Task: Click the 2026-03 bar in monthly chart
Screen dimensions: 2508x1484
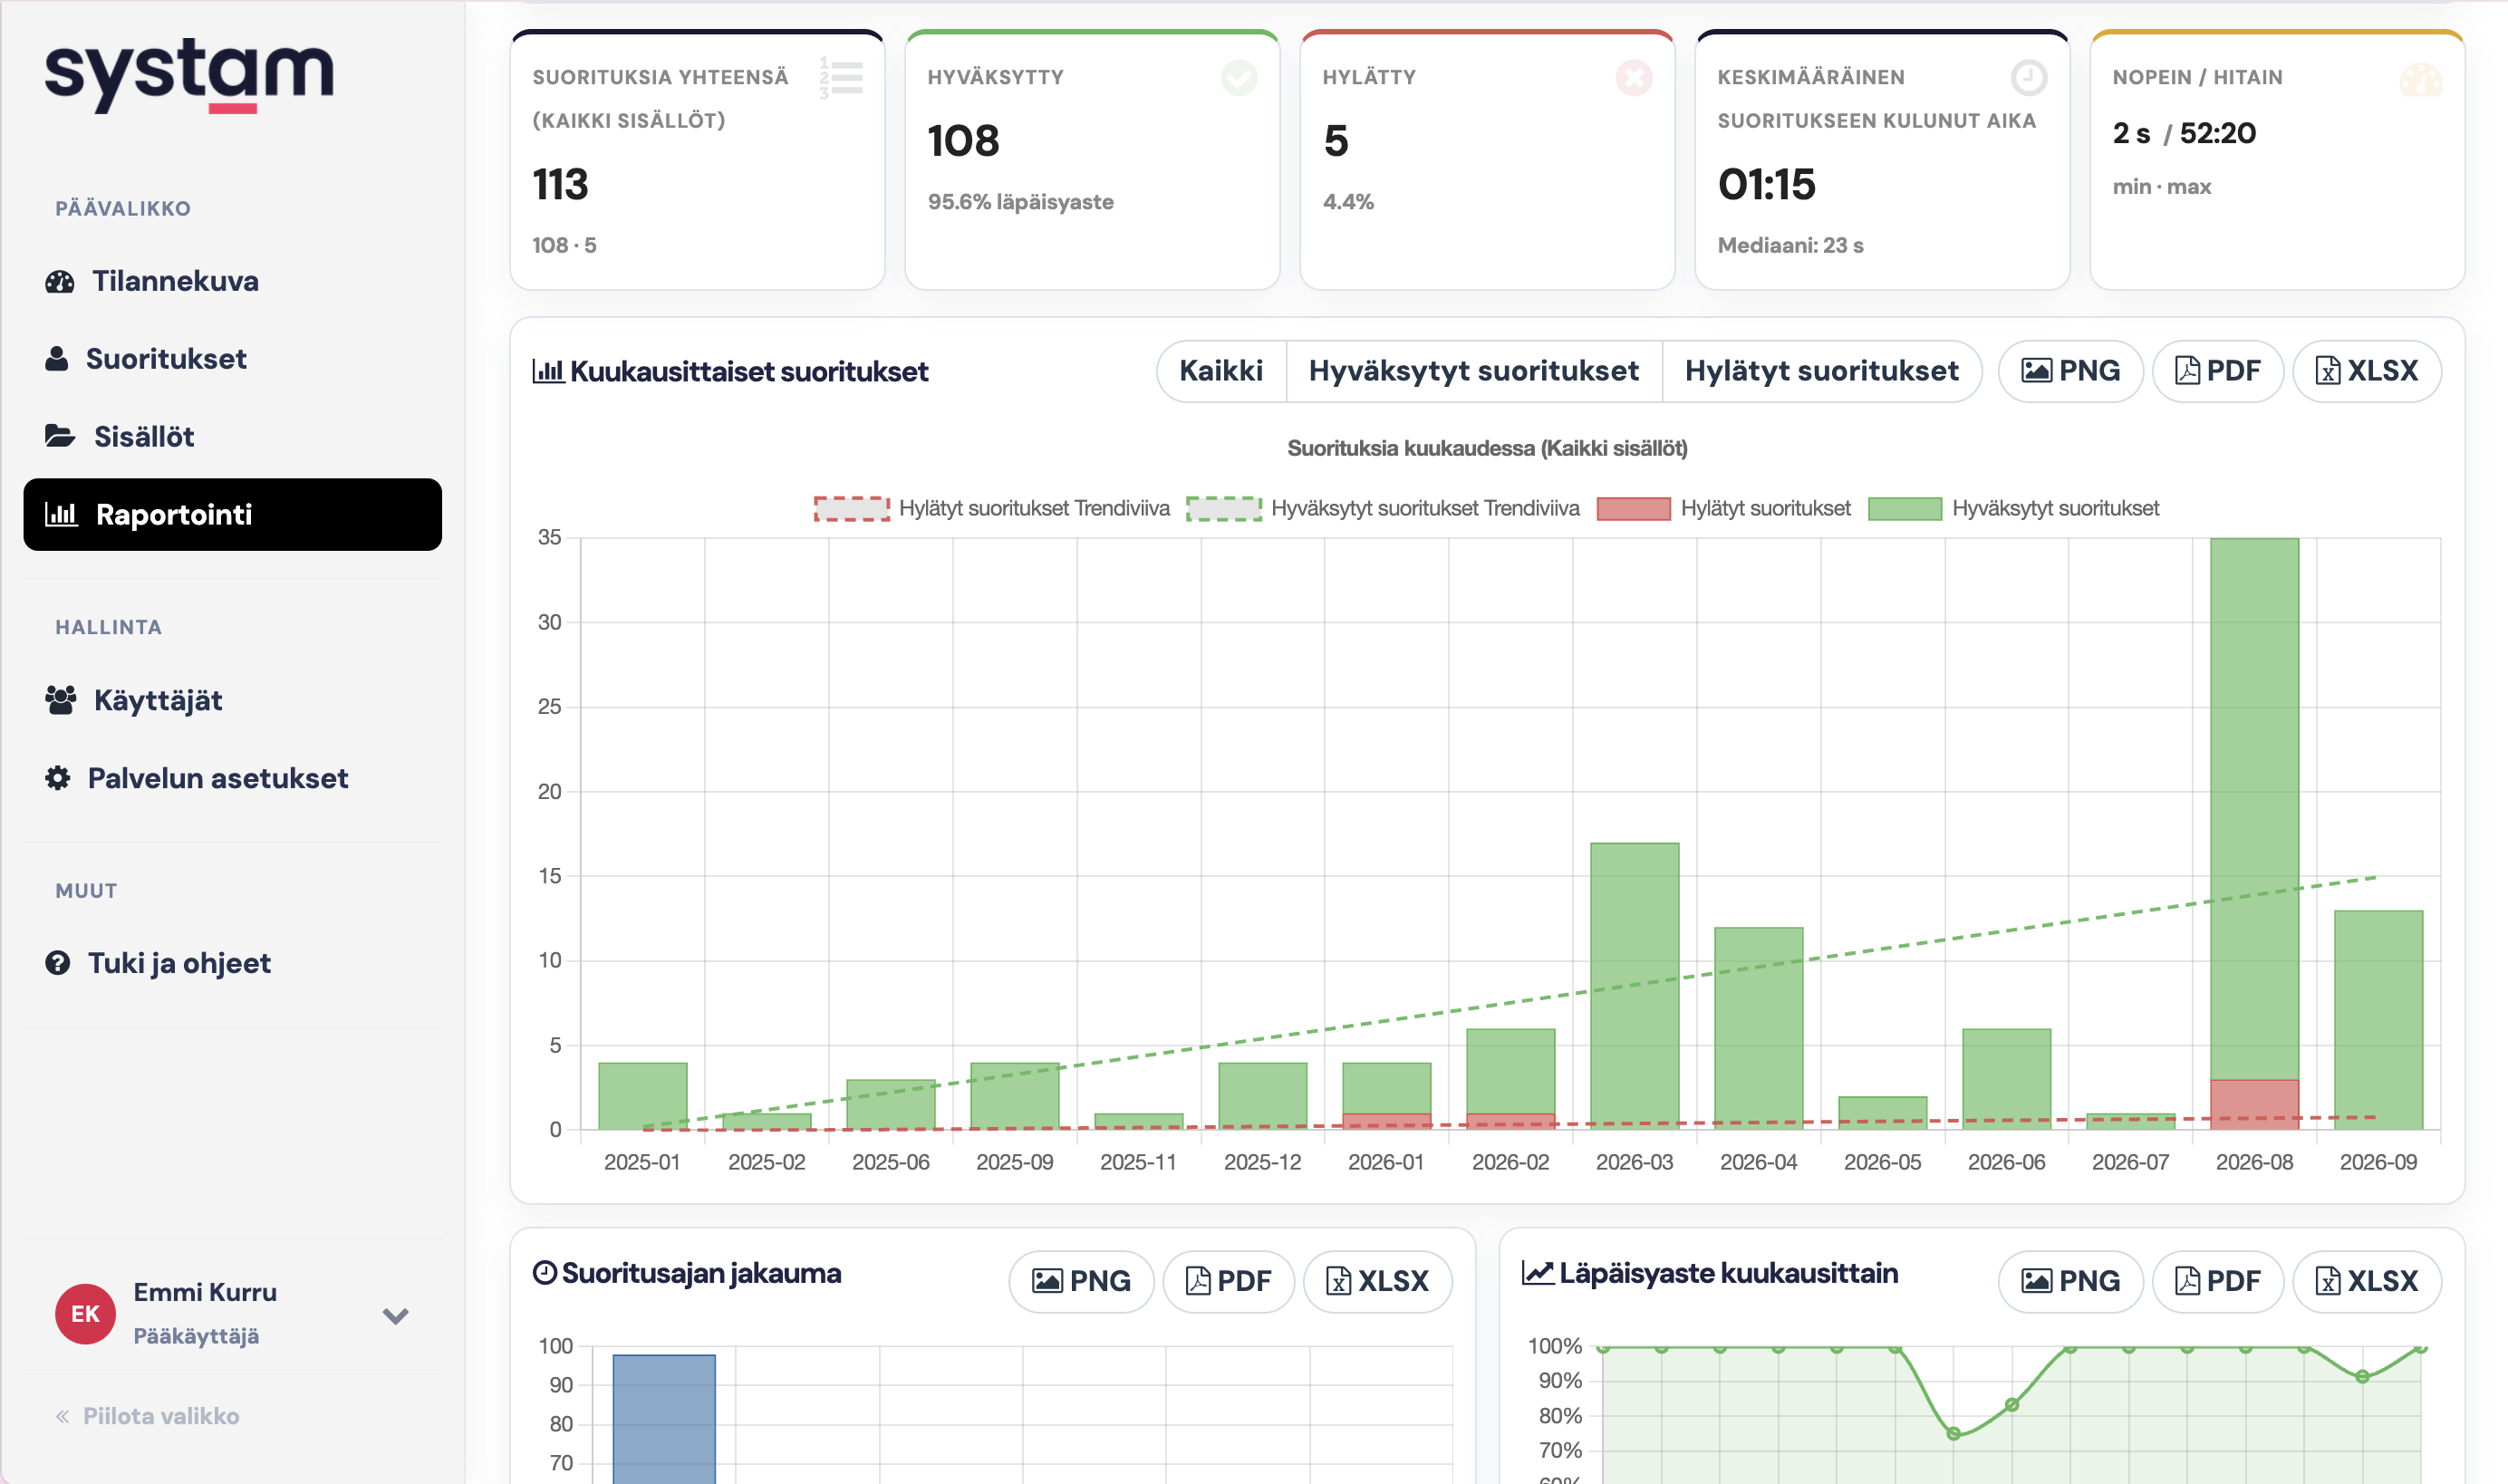Action: pos(1634,986)
